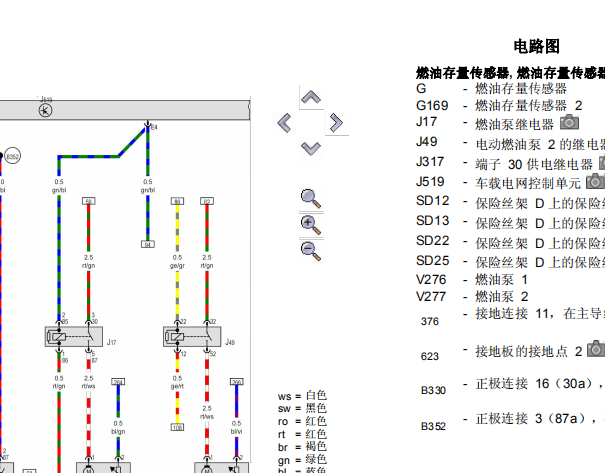Click the 0.5 bl/vi wire label
This screenshot has height=473, width=605.
coord(237,427)
